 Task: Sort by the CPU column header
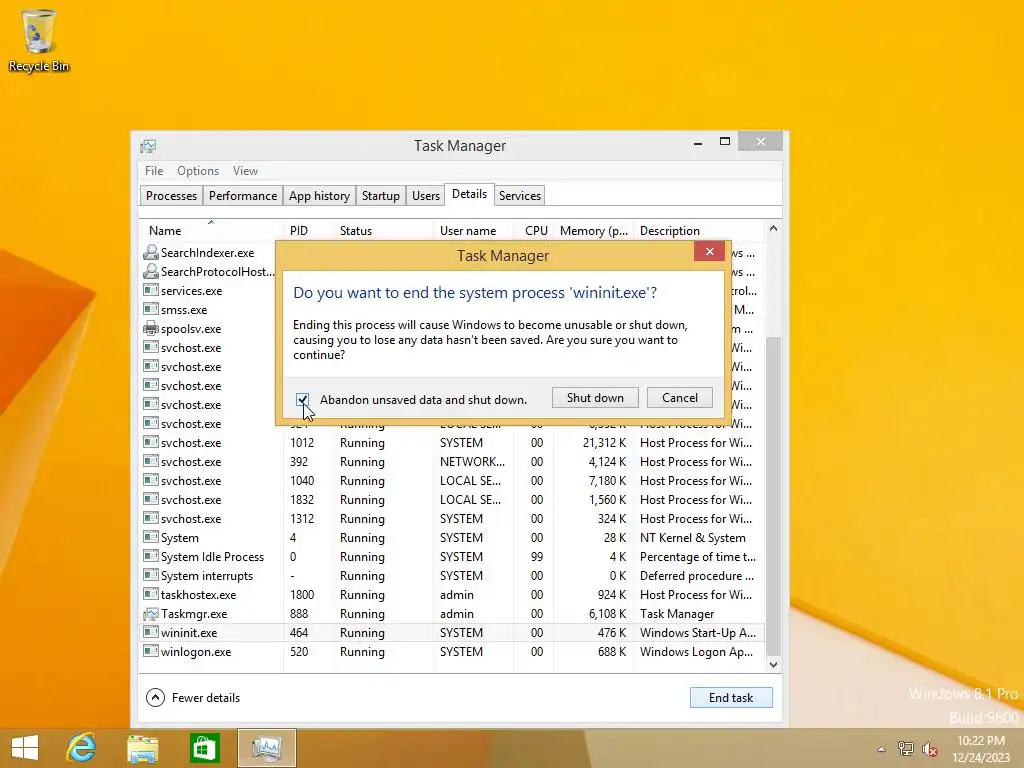pyautogui.click(x=534, y=231)
